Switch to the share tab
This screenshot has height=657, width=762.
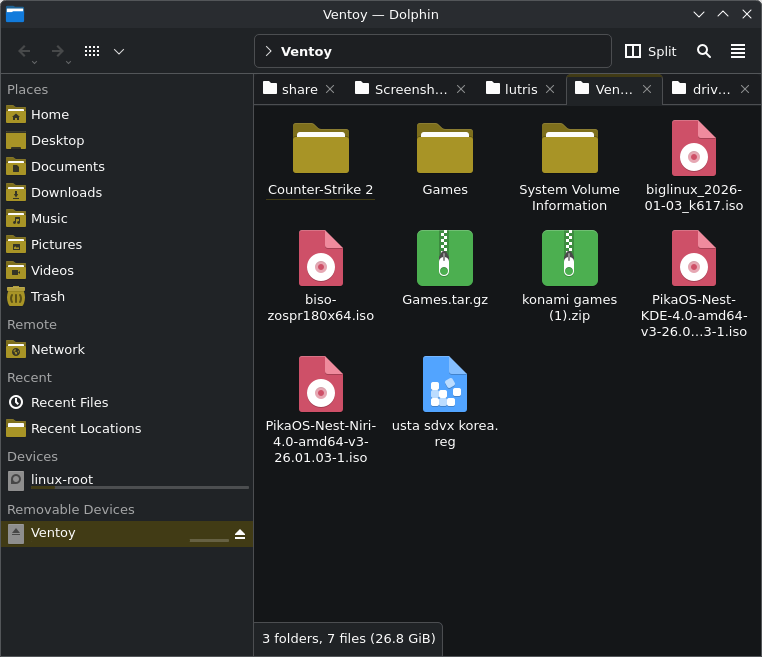coord(298,89)
